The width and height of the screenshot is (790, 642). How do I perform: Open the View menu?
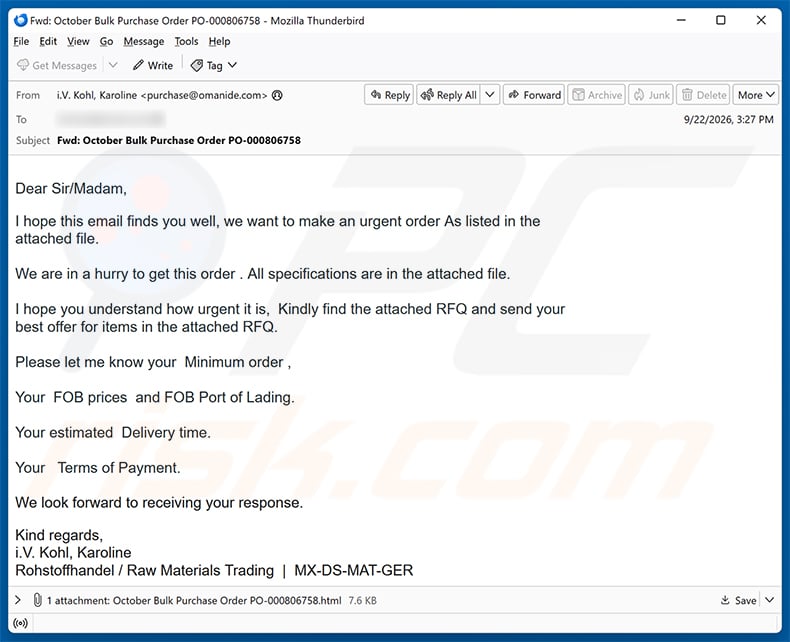[x=78, y=41]
